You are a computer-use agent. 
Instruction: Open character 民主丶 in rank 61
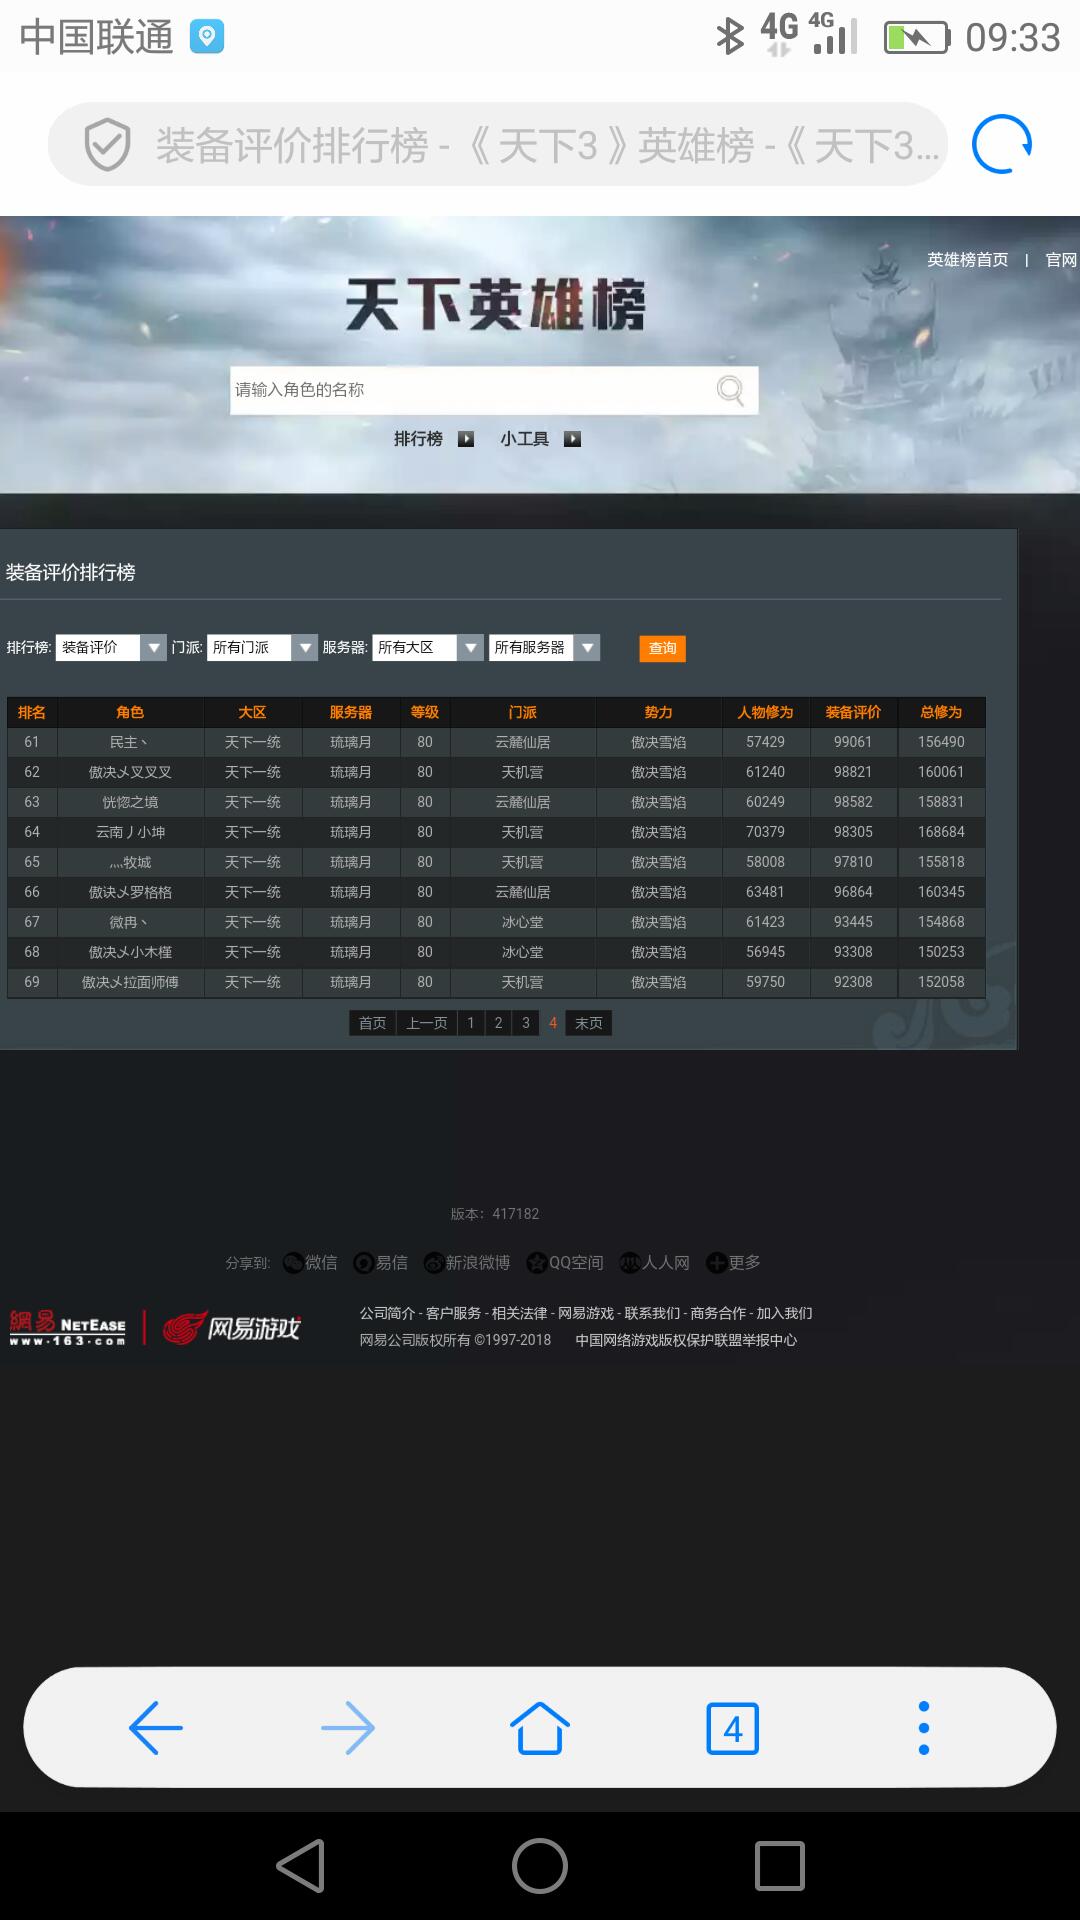click(130, 742)
